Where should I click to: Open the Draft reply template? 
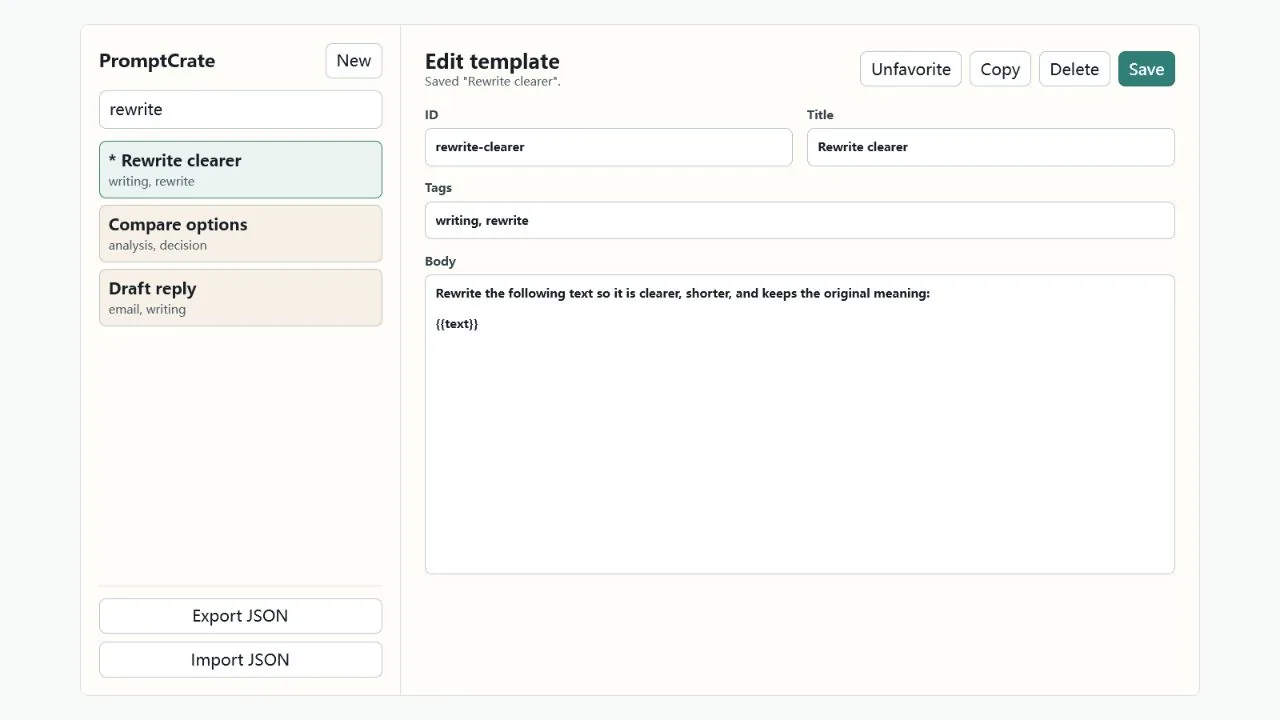[241, 298]
